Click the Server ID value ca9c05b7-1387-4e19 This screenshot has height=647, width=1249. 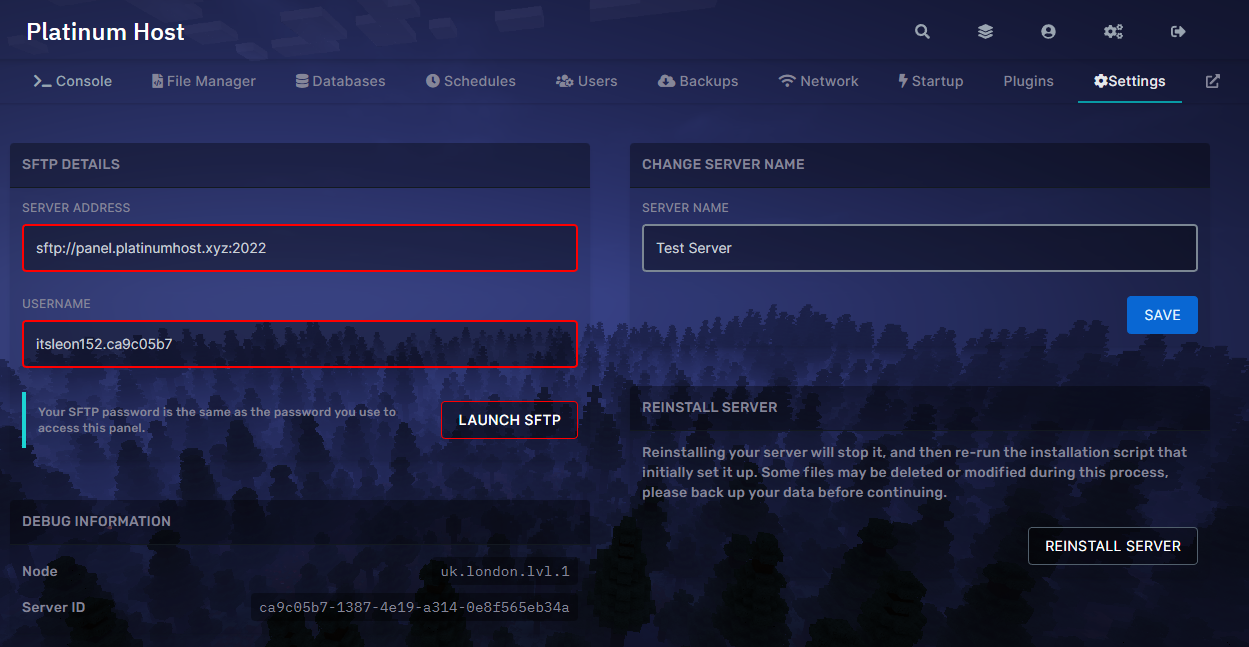[x=414, y=607]
